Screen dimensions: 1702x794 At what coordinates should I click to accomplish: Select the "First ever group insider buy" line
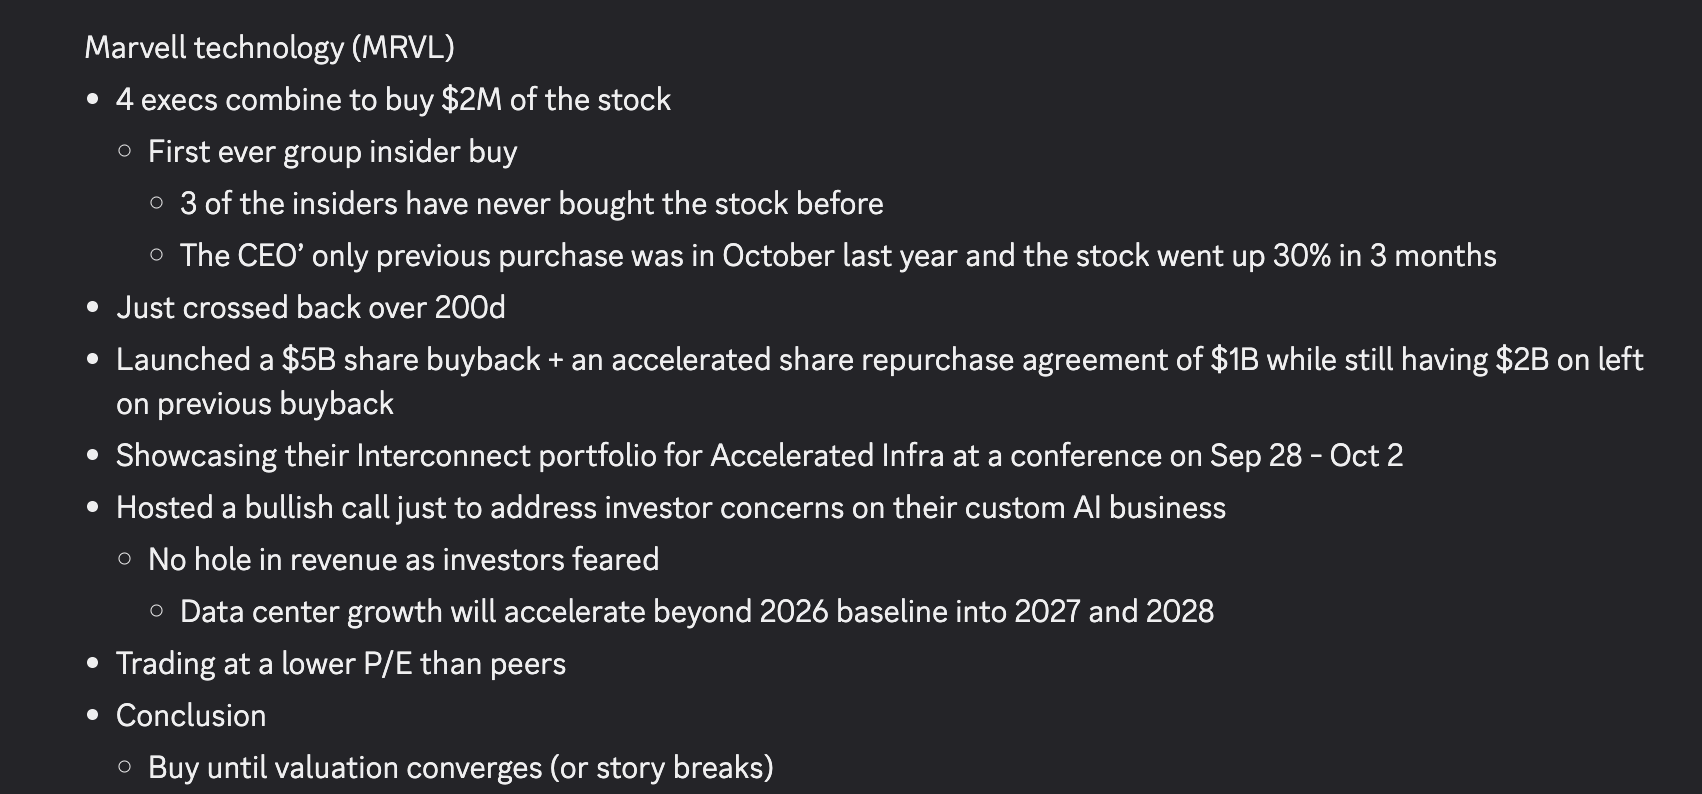pyautogui.click(x=332, y=151)
